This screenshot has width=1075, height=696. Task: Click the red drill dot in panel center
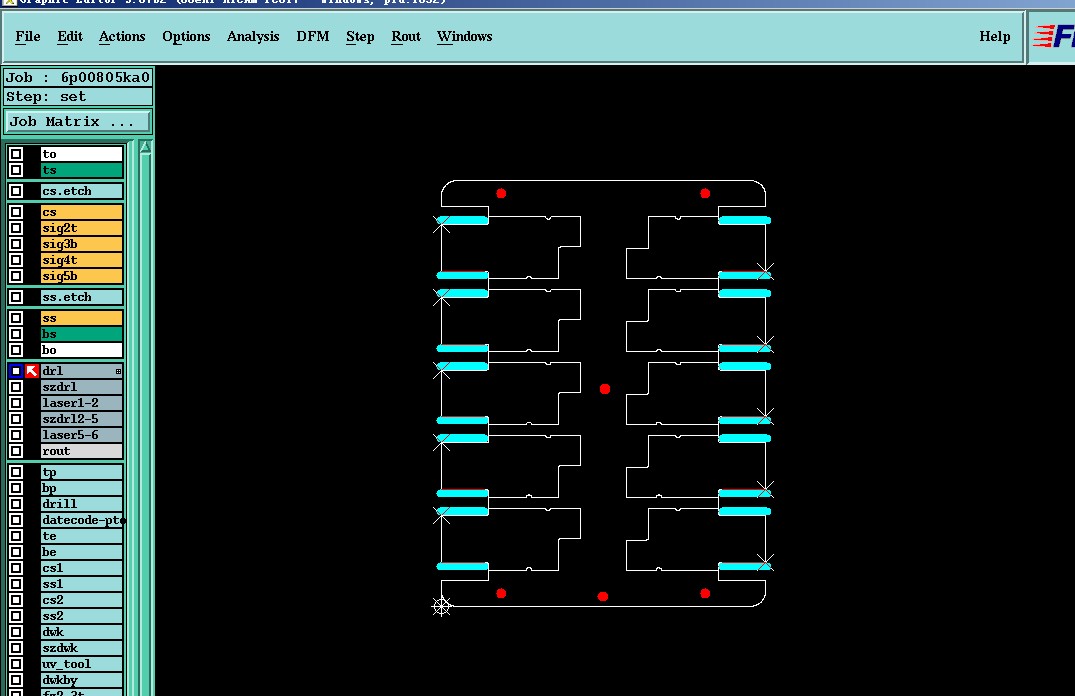click(x=605, y=389)
